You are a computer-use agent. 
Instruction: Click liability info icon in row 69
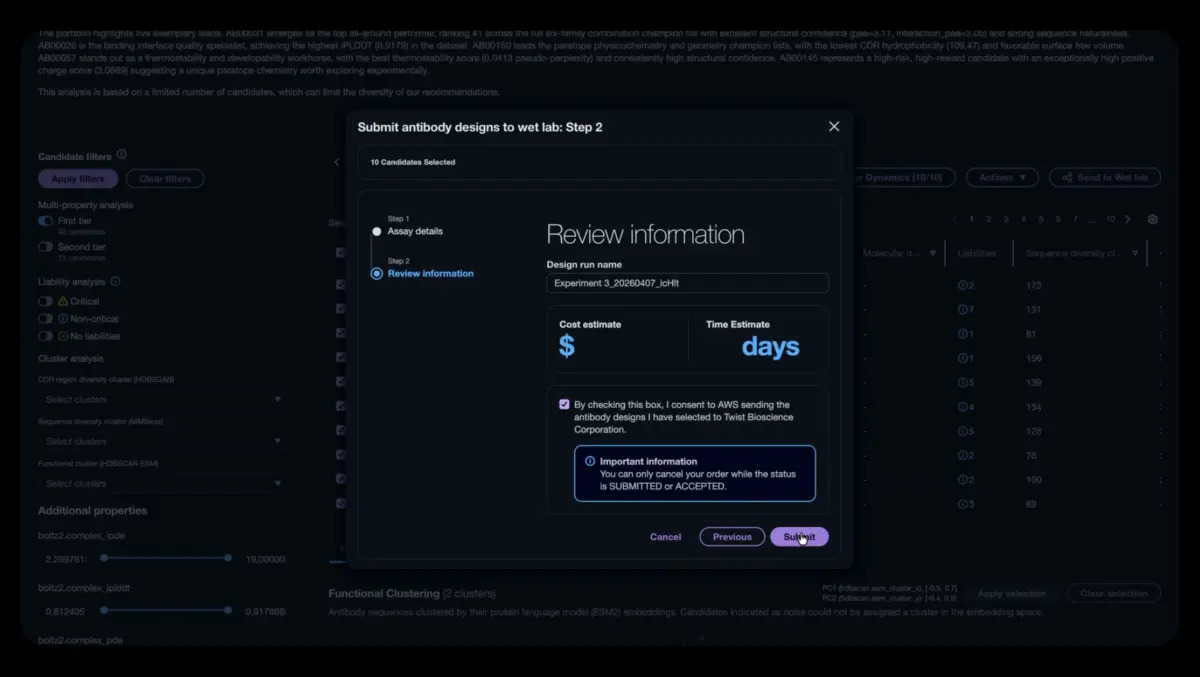click(x=962, y=504)
